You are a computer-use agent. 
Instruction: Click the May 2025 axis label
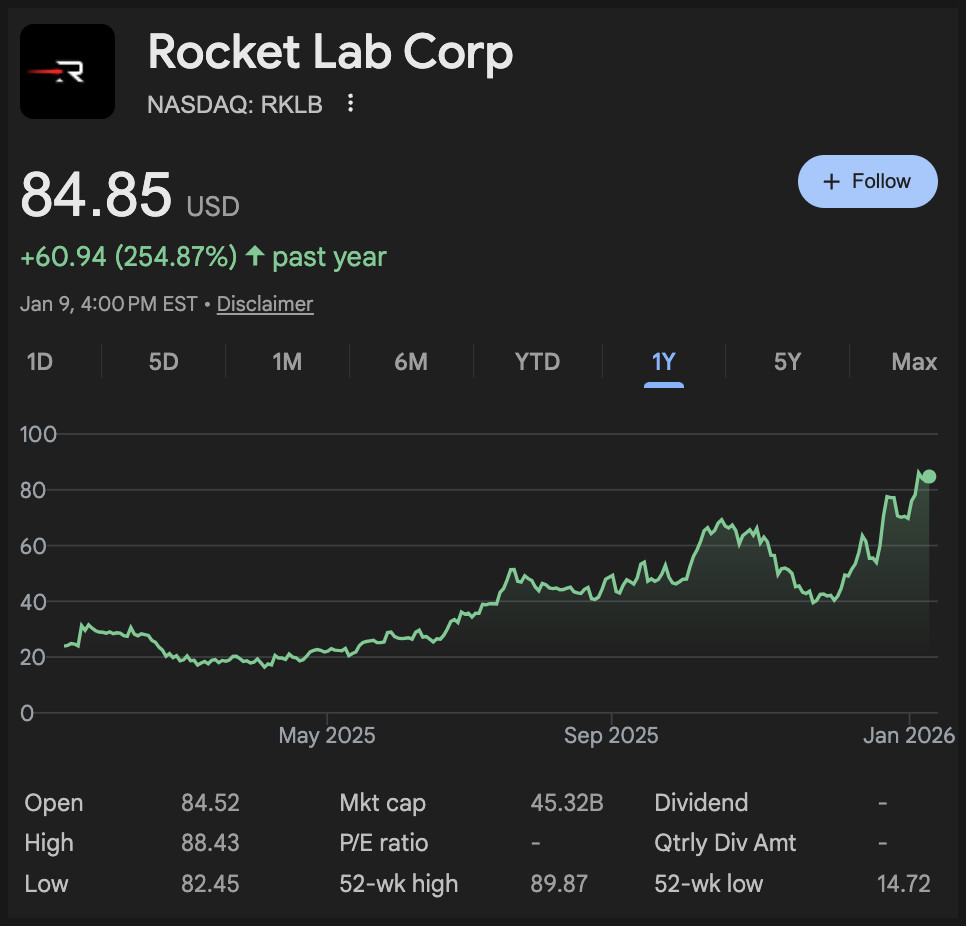coord(327,736)
